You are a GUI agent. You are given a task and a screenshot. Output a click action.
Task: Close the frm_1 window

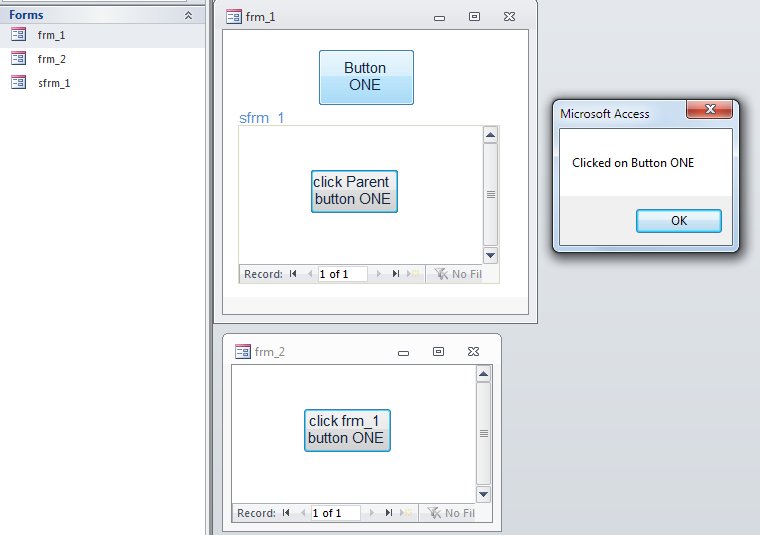509,16
